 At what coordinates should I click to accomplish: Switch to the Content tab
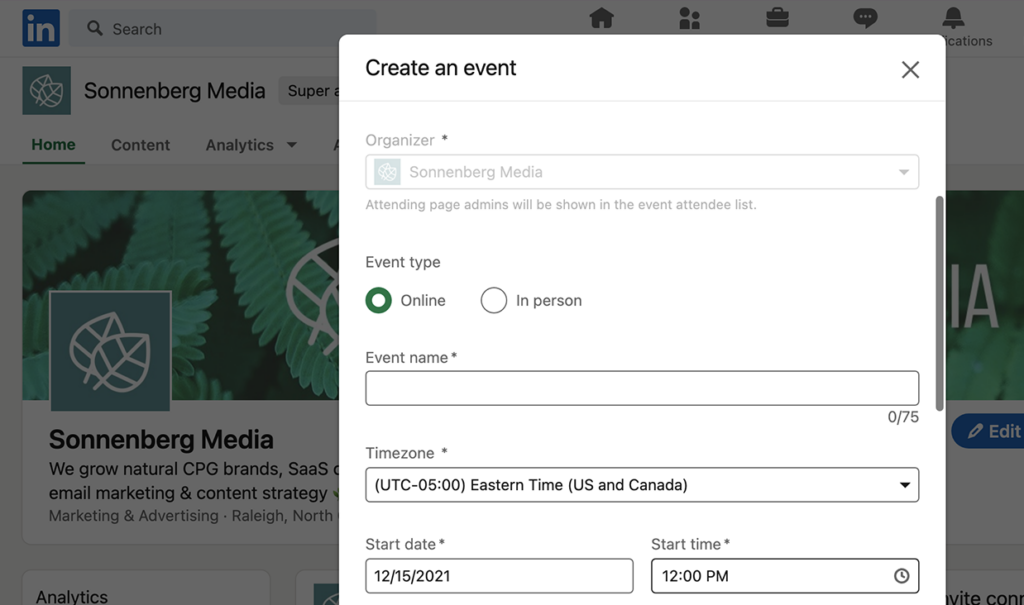click(x=140, y=145)
